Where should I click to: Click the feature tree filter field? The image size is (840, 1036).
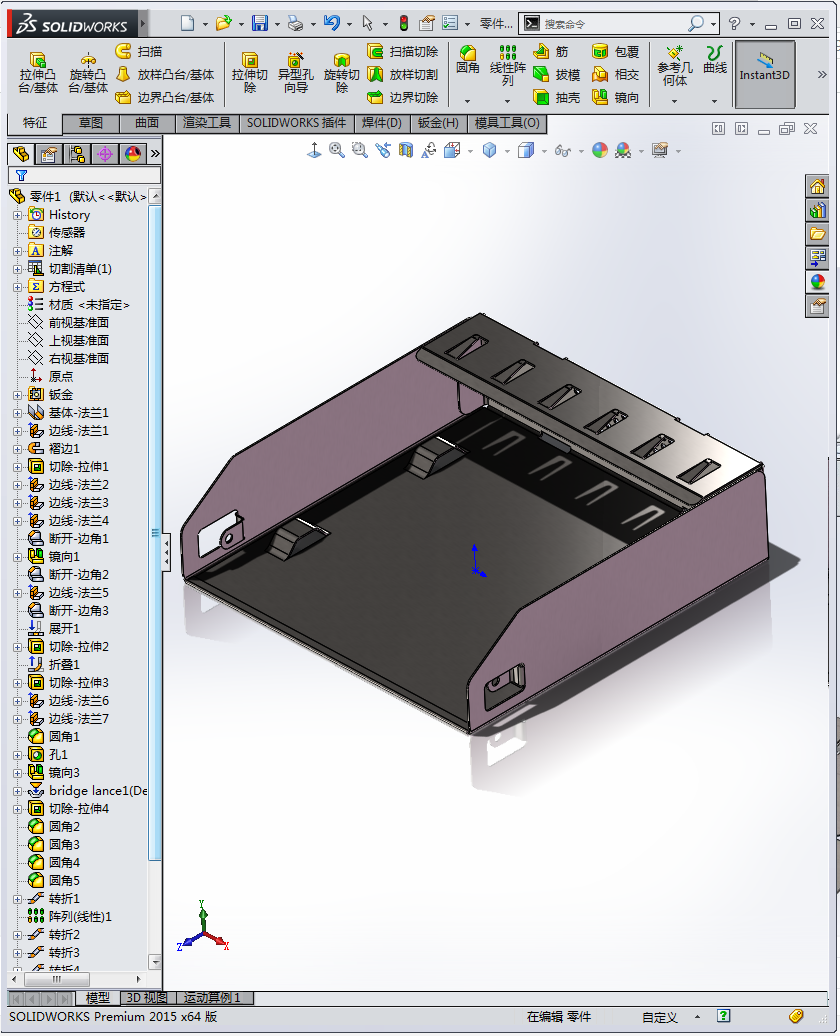coord(85,175)
